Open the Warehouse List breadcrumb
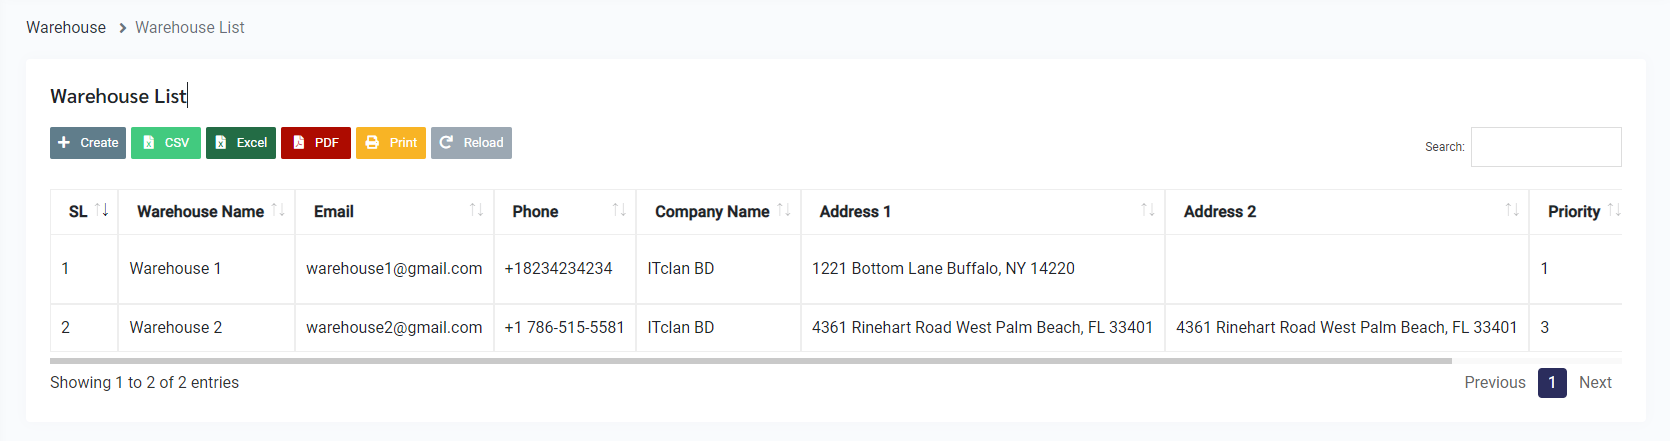1670x441 pixels. pos(190,28)
